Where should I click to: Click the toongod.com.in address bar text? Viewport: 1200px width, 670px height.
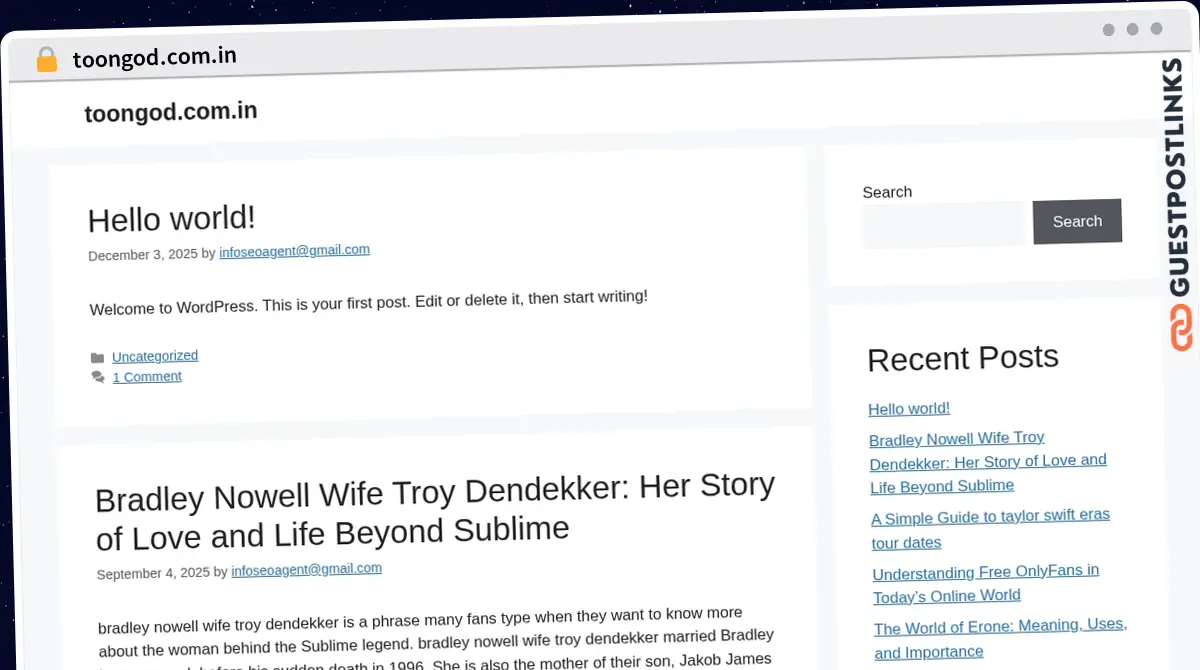(x=155, y=58)
